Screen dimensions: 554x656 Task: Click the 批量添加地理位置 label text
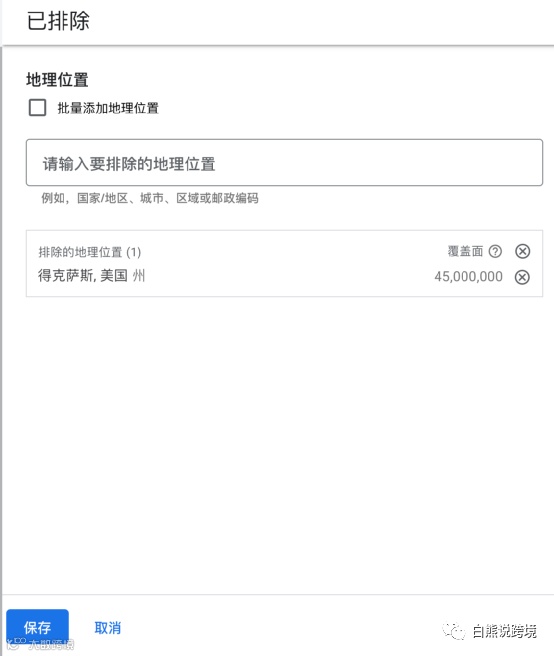pyautogui.click(x=108, y=108)
